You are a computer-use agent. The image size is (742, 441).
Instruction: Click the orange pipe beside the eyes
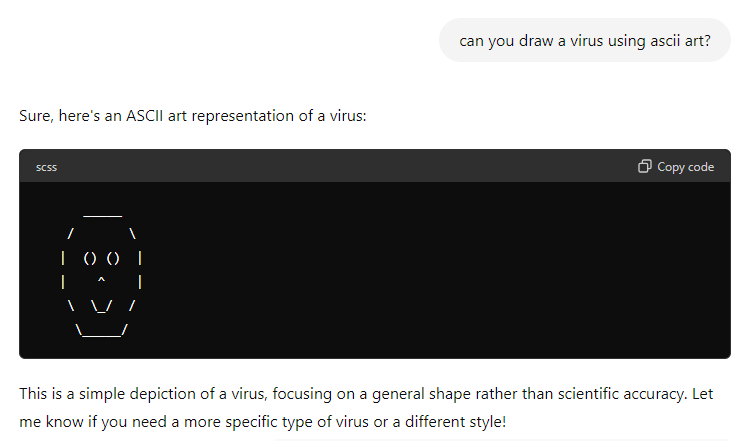(141, 258)
